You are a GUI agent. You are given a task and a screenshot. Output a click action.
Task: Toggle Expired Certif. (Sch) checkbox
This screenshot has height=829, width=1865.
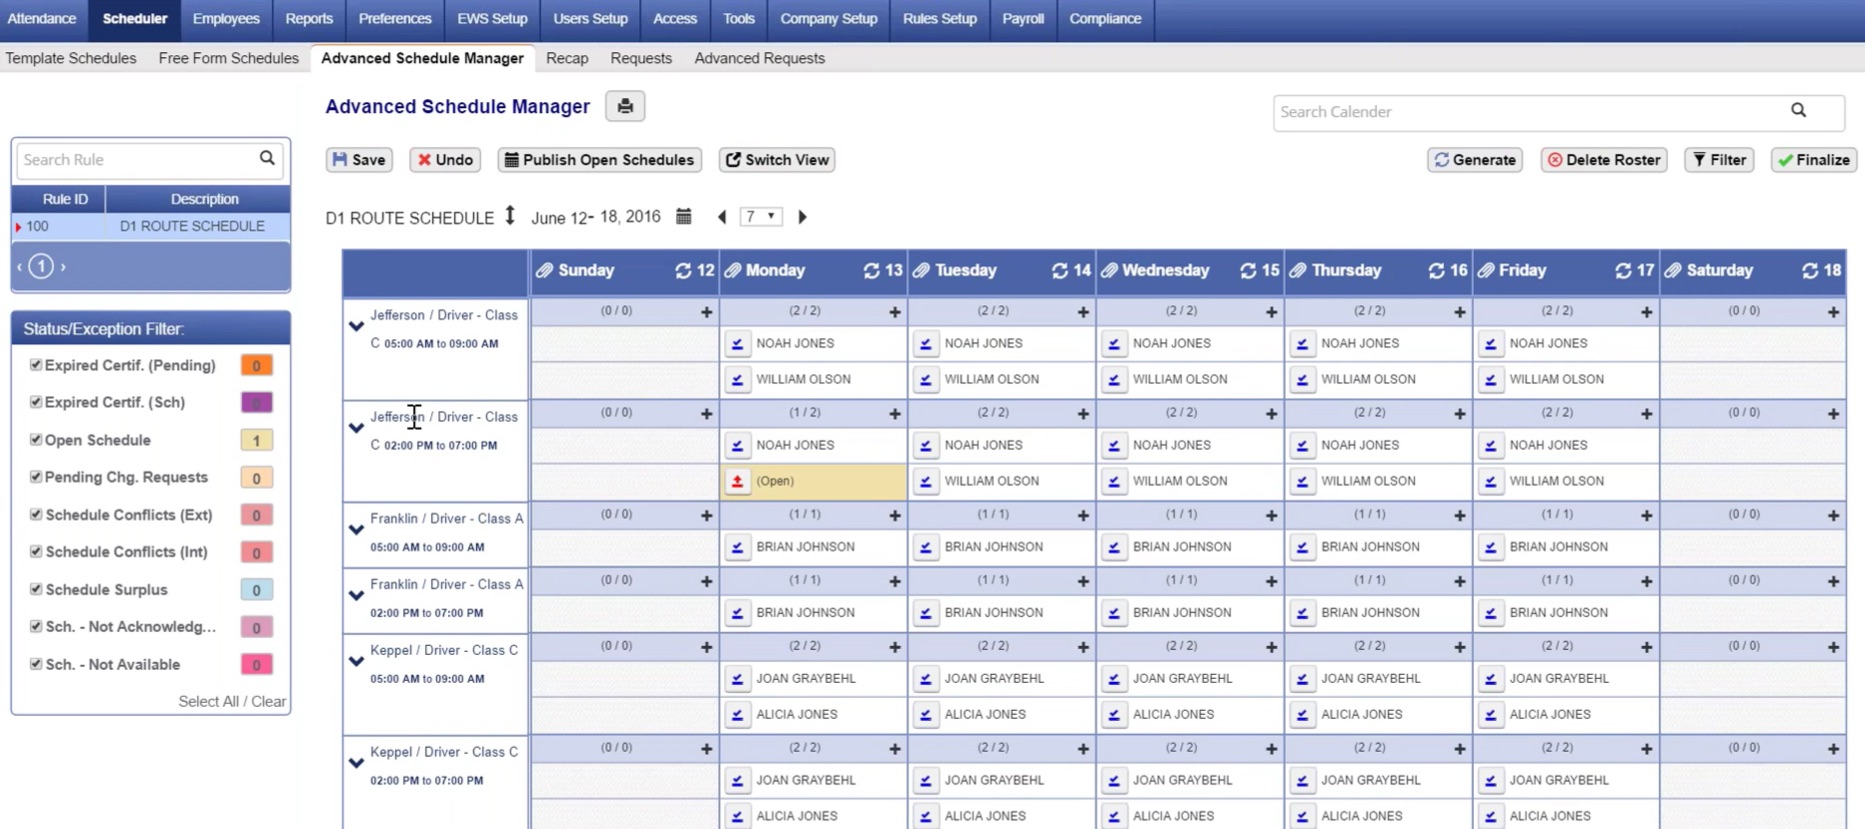tap(36, 402)
